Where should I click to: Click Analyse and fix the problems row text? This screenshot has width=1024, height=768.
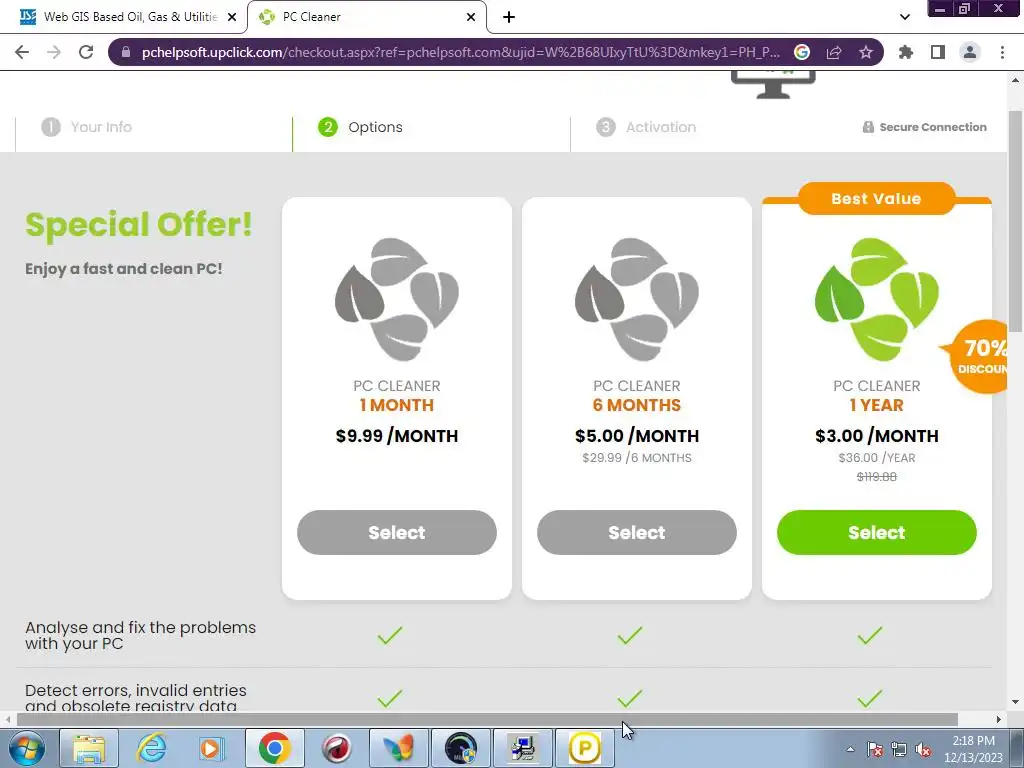[x=140, y=635]
